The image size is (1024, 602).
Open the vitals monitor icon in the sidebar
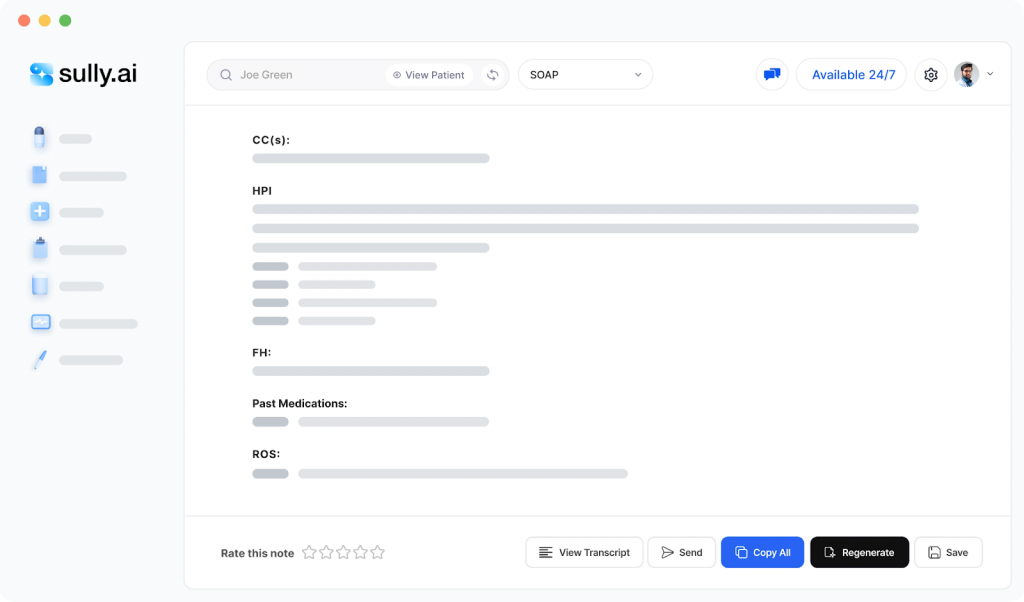pyautogui.click(x=40, y=322)
